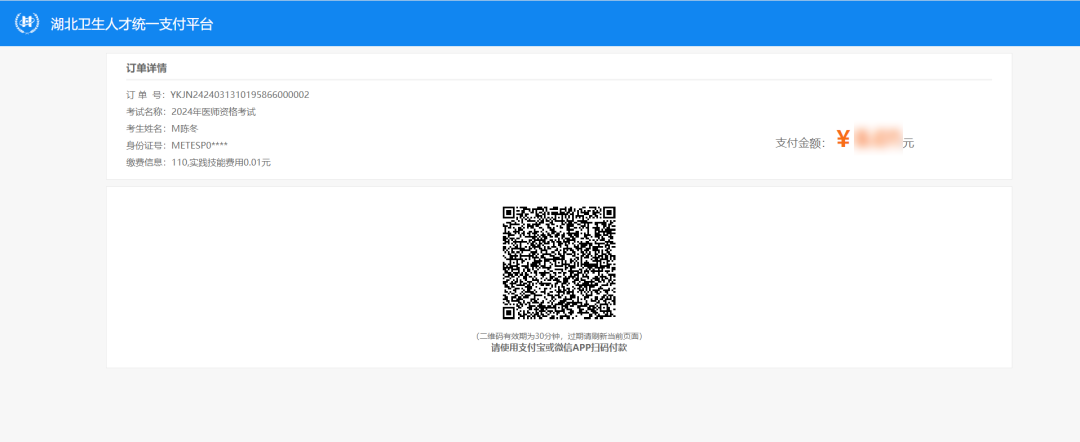1080x442 pixels.
Task: Select order number YKJN2424031310195866000002
Action: click(x=240, y=95)
